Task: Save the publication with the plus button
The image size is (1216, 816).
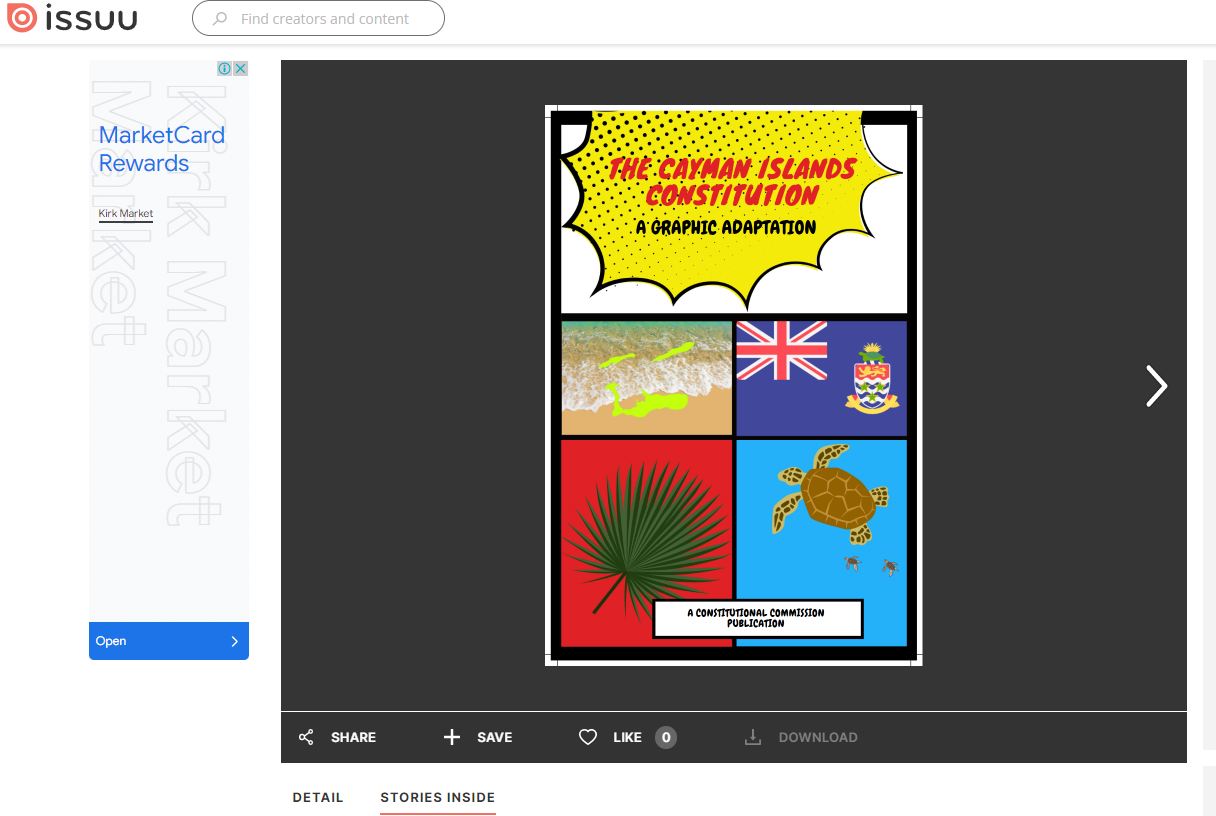Action: pyautogui.click(x=477, y=737)
